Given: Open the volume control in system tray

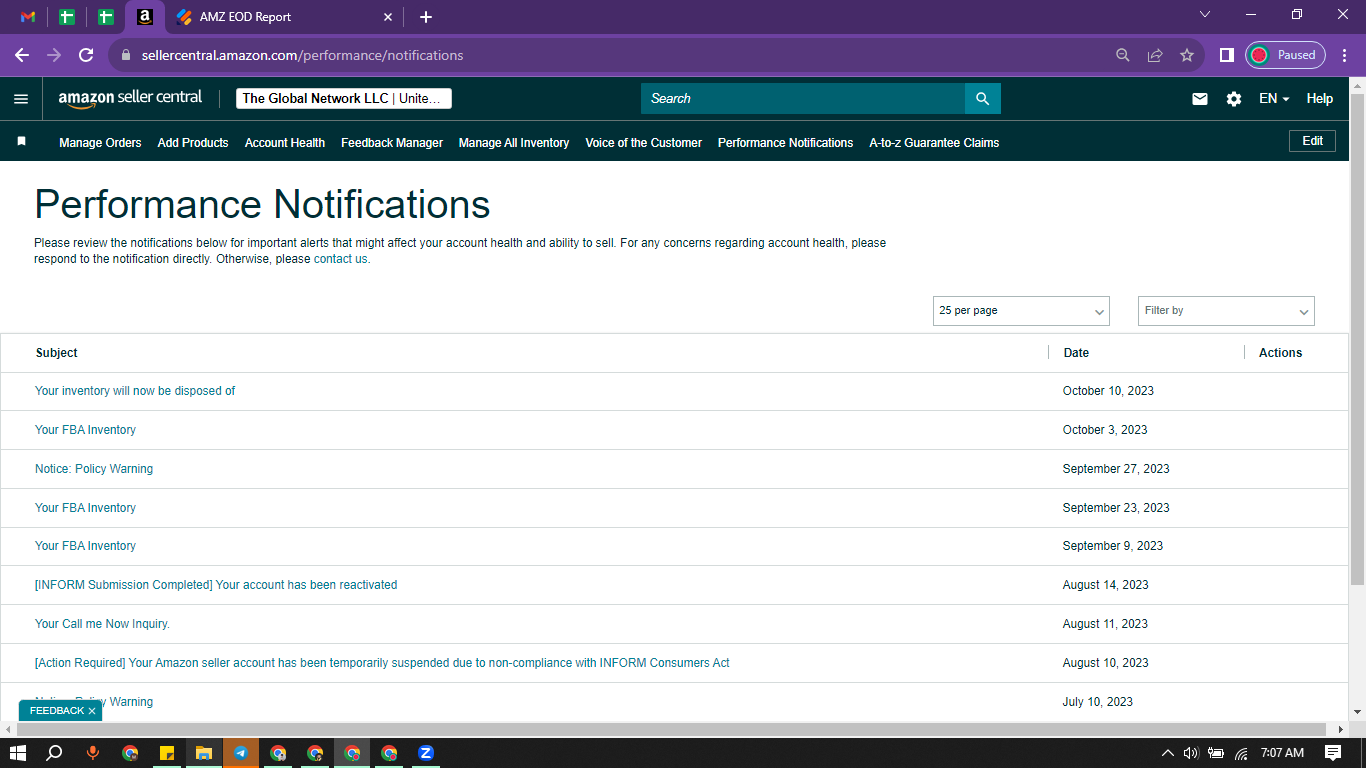Looking at the screenshot, I should (1191, 753).
